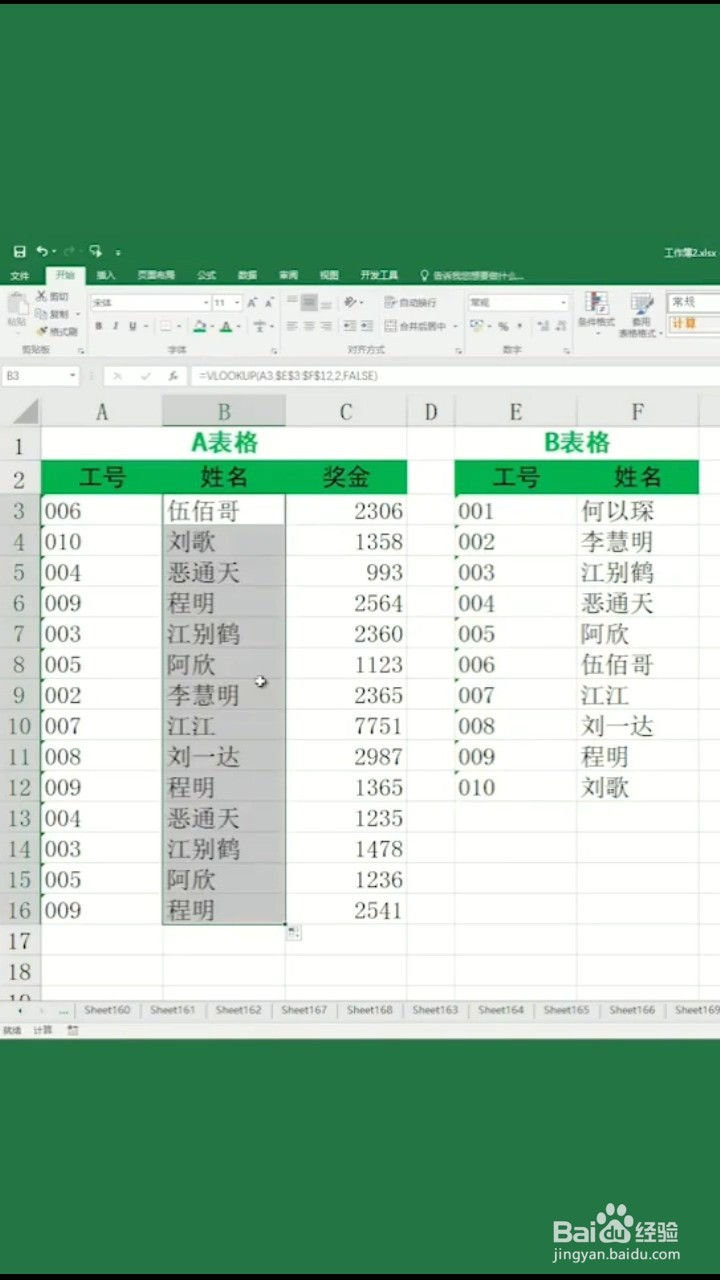Click the Format Painter (格式刷) icon

tap(41, 331)
